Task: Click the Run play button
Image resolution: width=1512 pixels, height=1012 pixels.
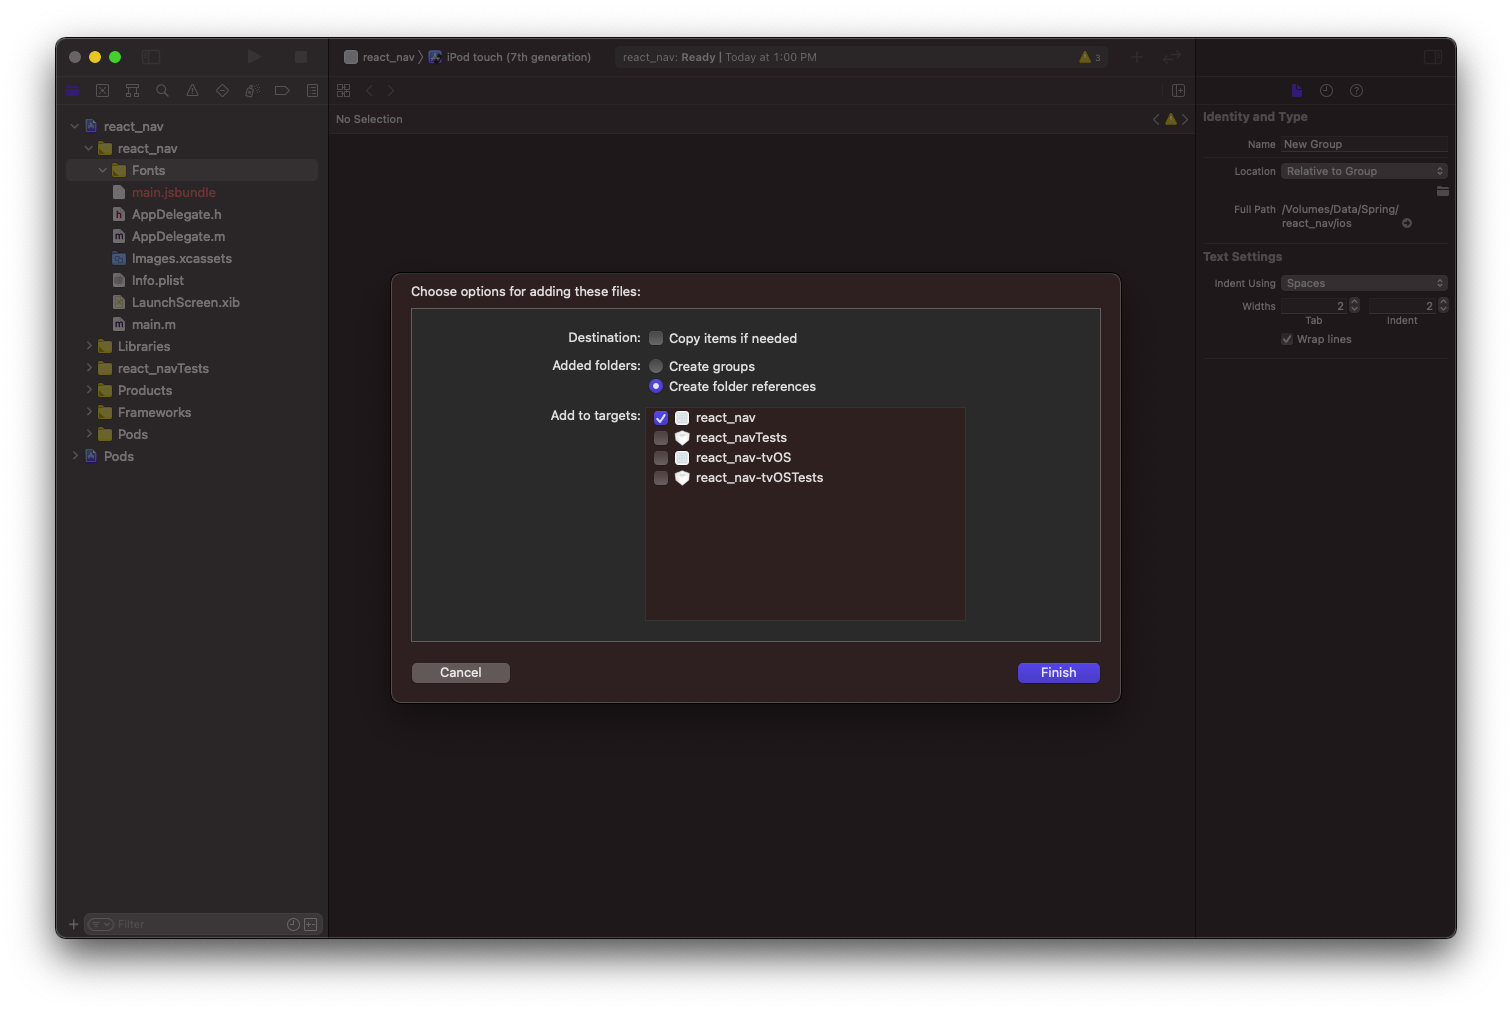Action: click(254, 57)
